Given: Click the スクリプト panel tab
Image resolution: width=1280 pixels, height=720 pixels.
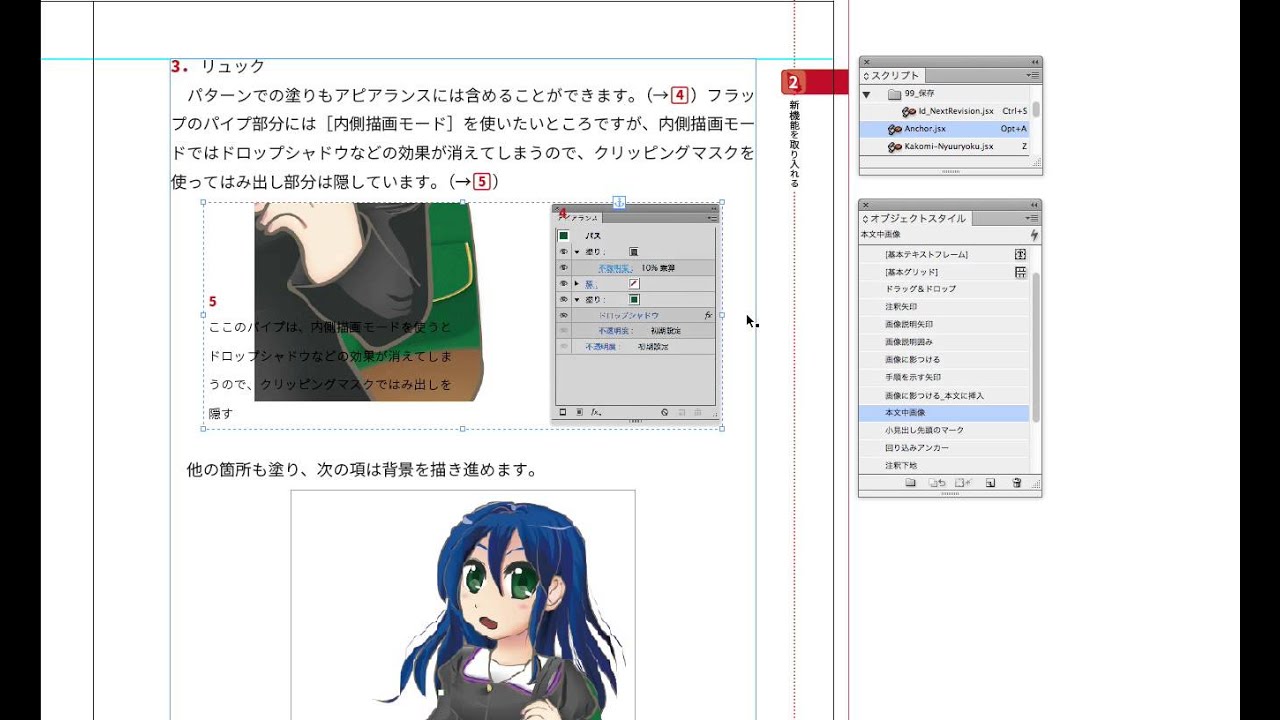Looking at the screenshot, I should tap(892, 75).
